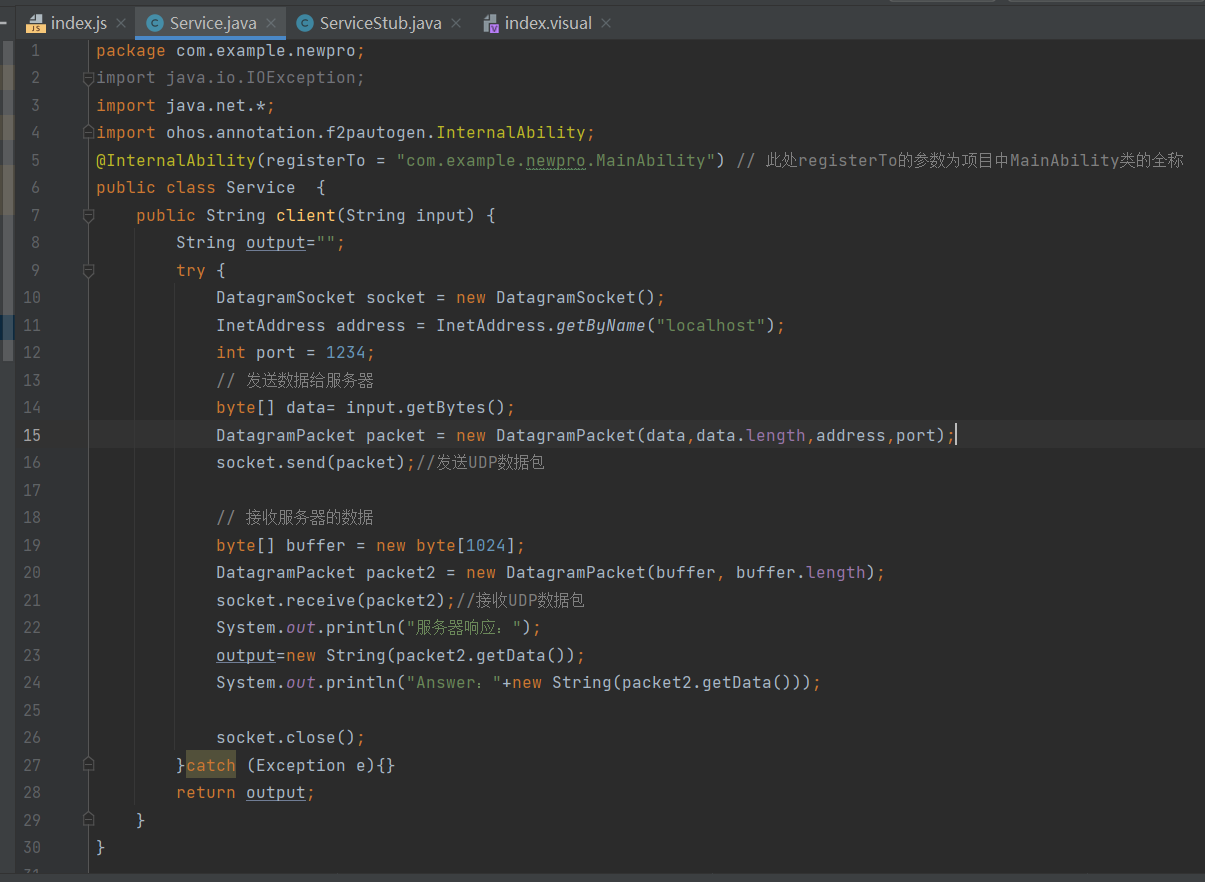Click underlined "output" on line 8
Image resolution: width=1205 pixels, height=882 pixels.
click(275, 243)
